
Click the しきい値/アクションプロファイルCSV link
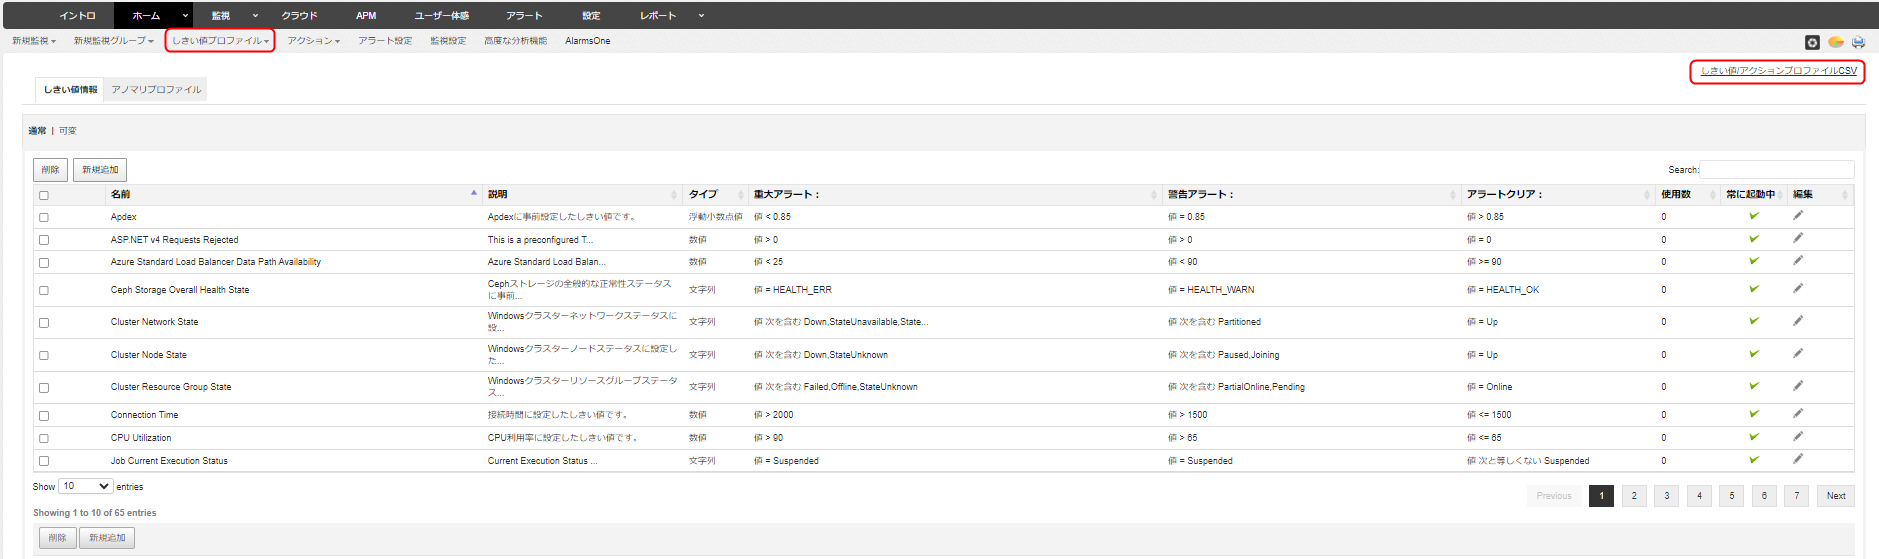click(1778, 71)
